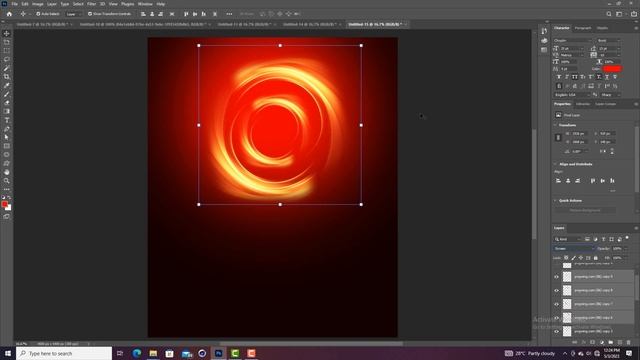Viewport: 640px width, 360px height.
Task: Open Photoshop from the taskbar
Action: (218, 353)
